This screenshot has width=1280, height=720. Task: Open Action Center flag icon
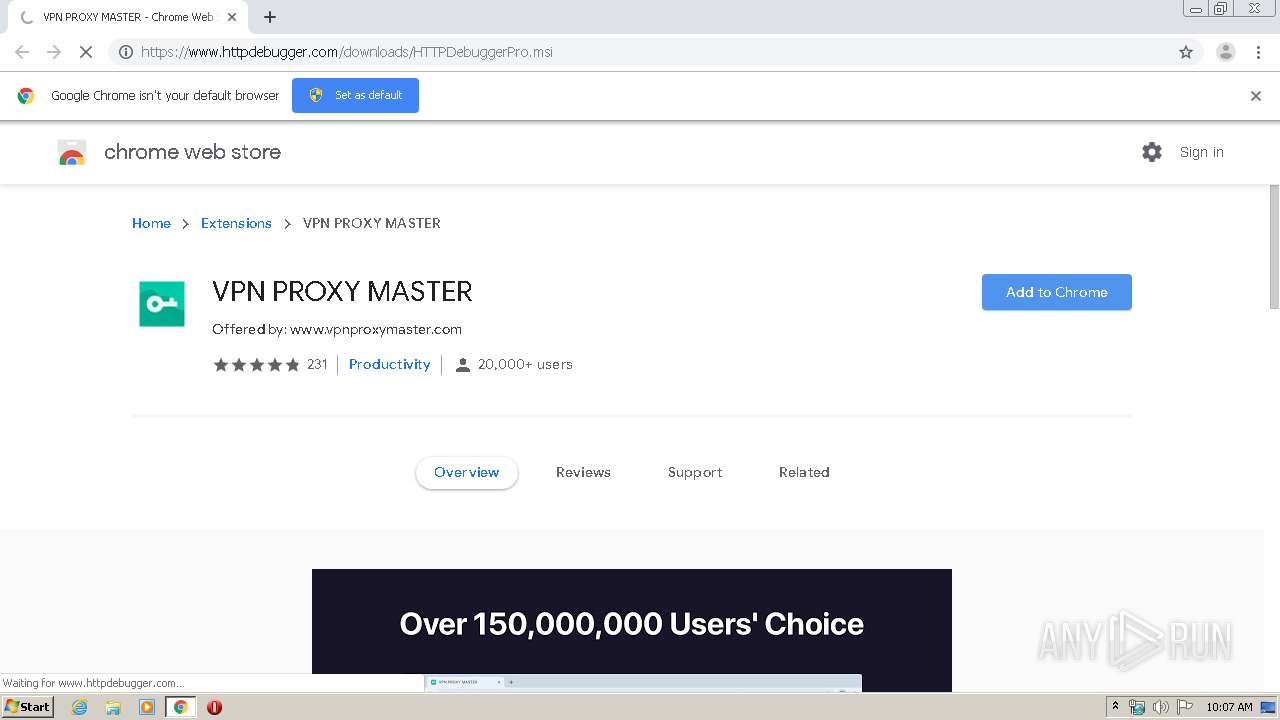(x=1185, y=707)
